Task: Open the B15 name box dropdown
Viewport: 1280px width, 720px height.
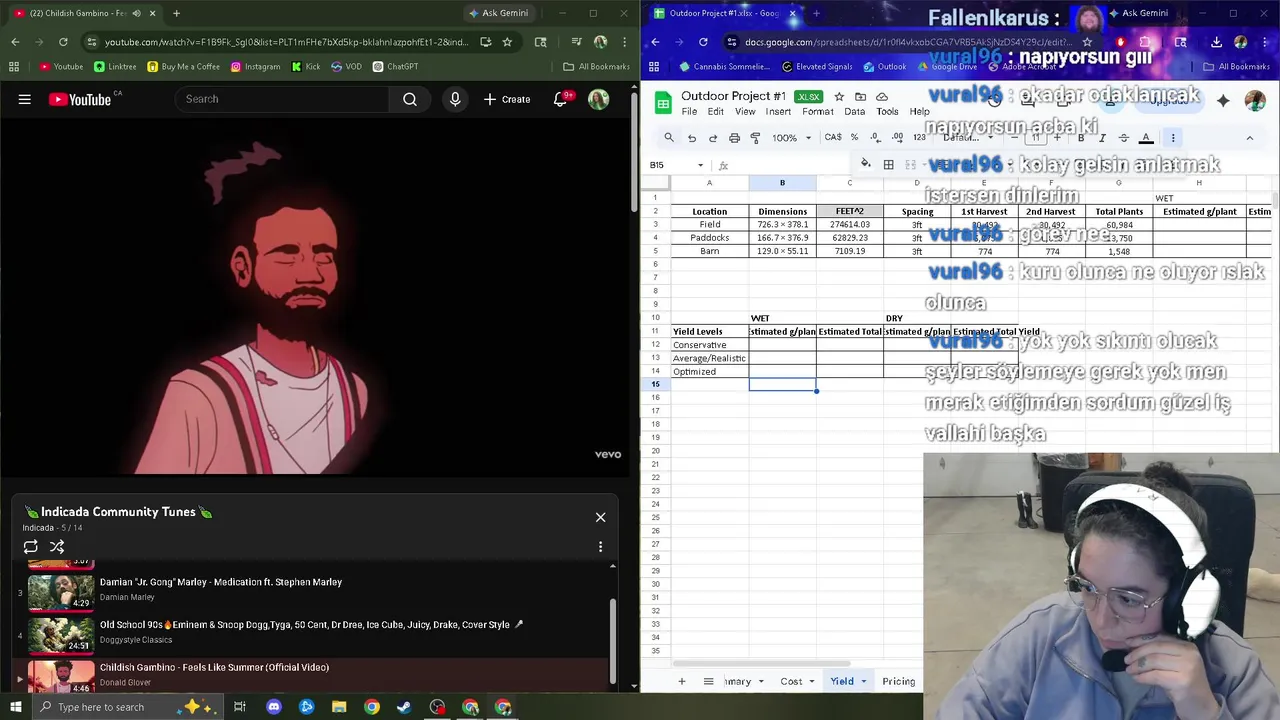Action: click(700, 165)
